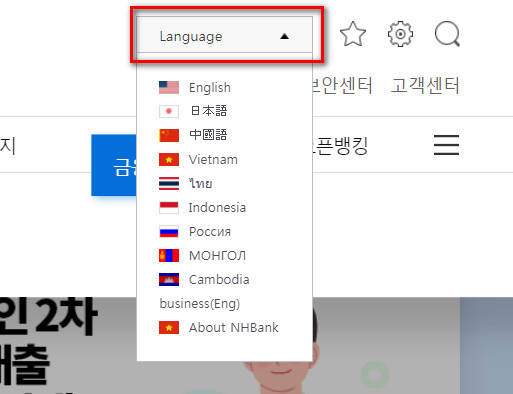Select Россия language option
Viewport: 513px width, 394px height.
tap(210, 232)
